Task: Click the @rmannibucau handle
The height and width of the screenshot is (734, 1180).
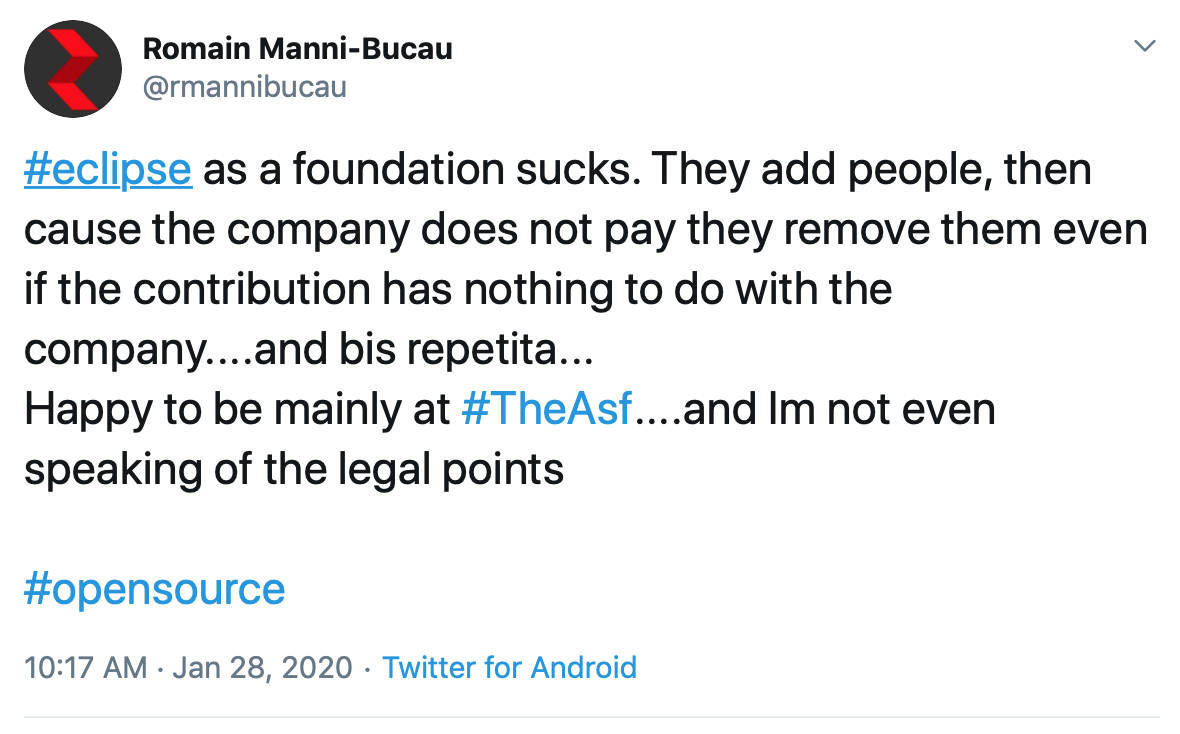Action: tap(244, 87)
